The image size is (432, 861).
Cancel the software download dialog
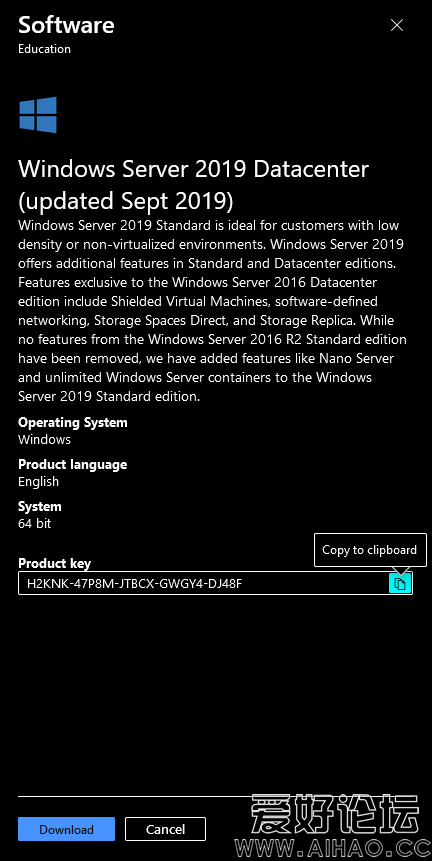(165, 829)
